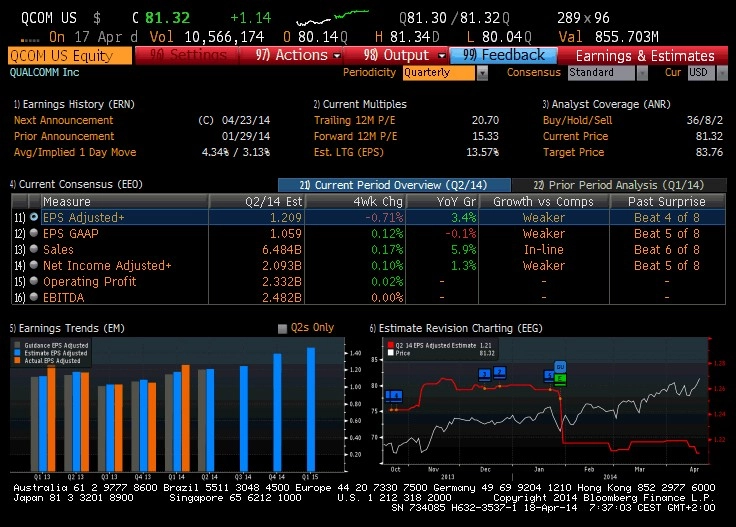Screen dimensions: 736x527
Task: Click the GU guidance marker on revision chart
Action: click(560, 367)
